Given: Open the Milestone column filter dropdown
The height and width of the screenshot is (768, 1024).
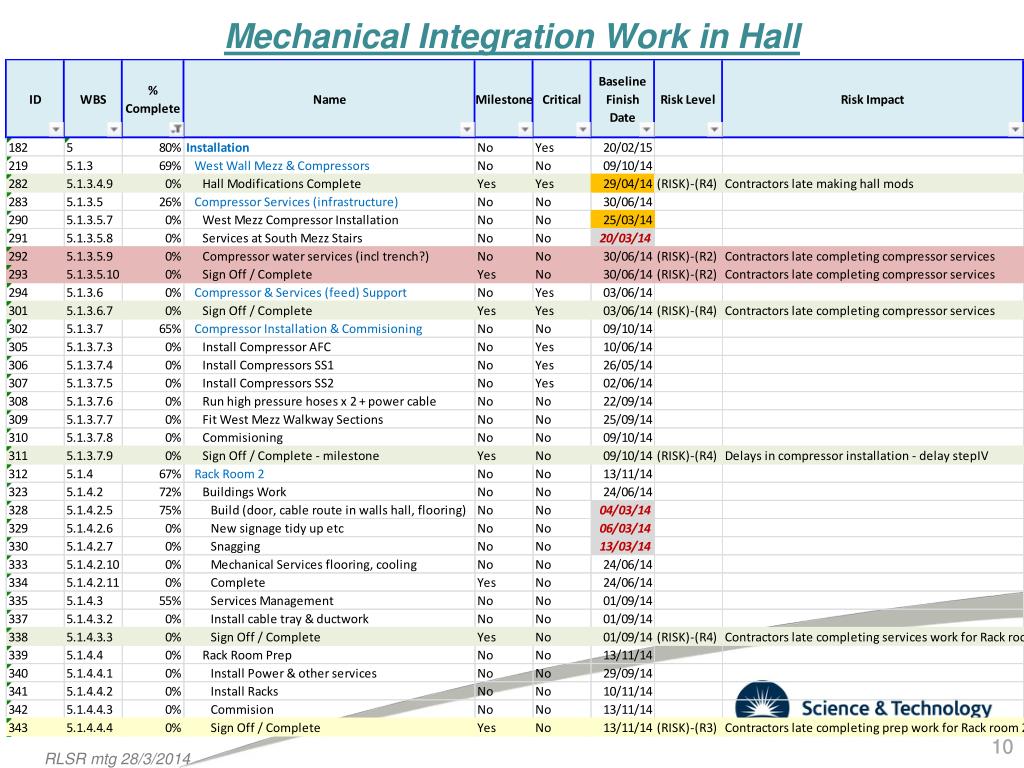Looking at the screenshot, I should coord(524,129).
